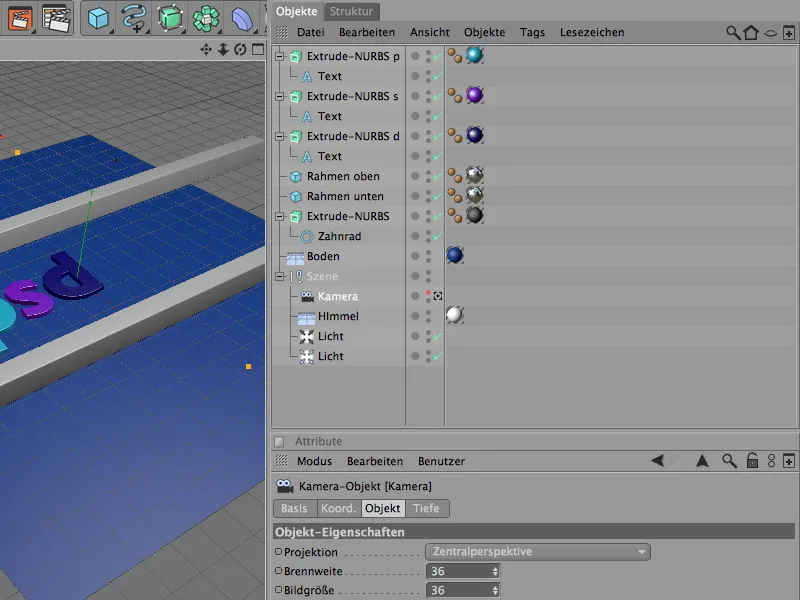Viewport: 800px width, 600px height.
Task: Click the green NURBS generator icon
Action: pos(170,18)
